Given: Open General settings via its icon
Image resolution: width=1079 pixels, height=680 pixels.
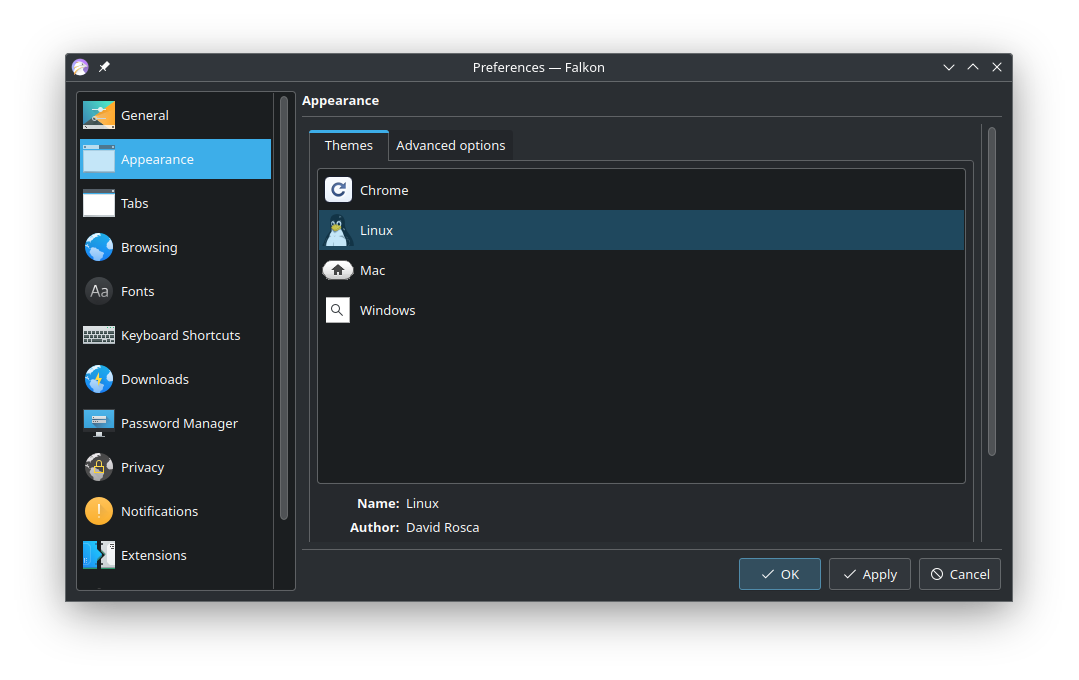Looking at the screenshot, I should 98,115.
